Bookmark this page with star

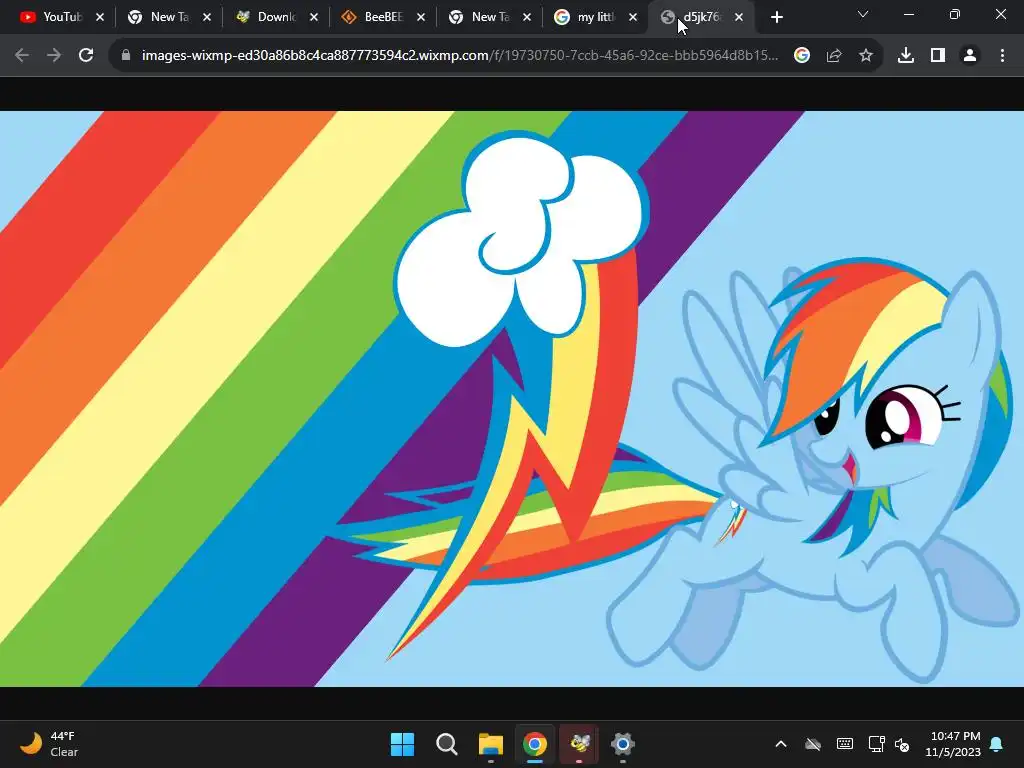click(x=866, y=56)
